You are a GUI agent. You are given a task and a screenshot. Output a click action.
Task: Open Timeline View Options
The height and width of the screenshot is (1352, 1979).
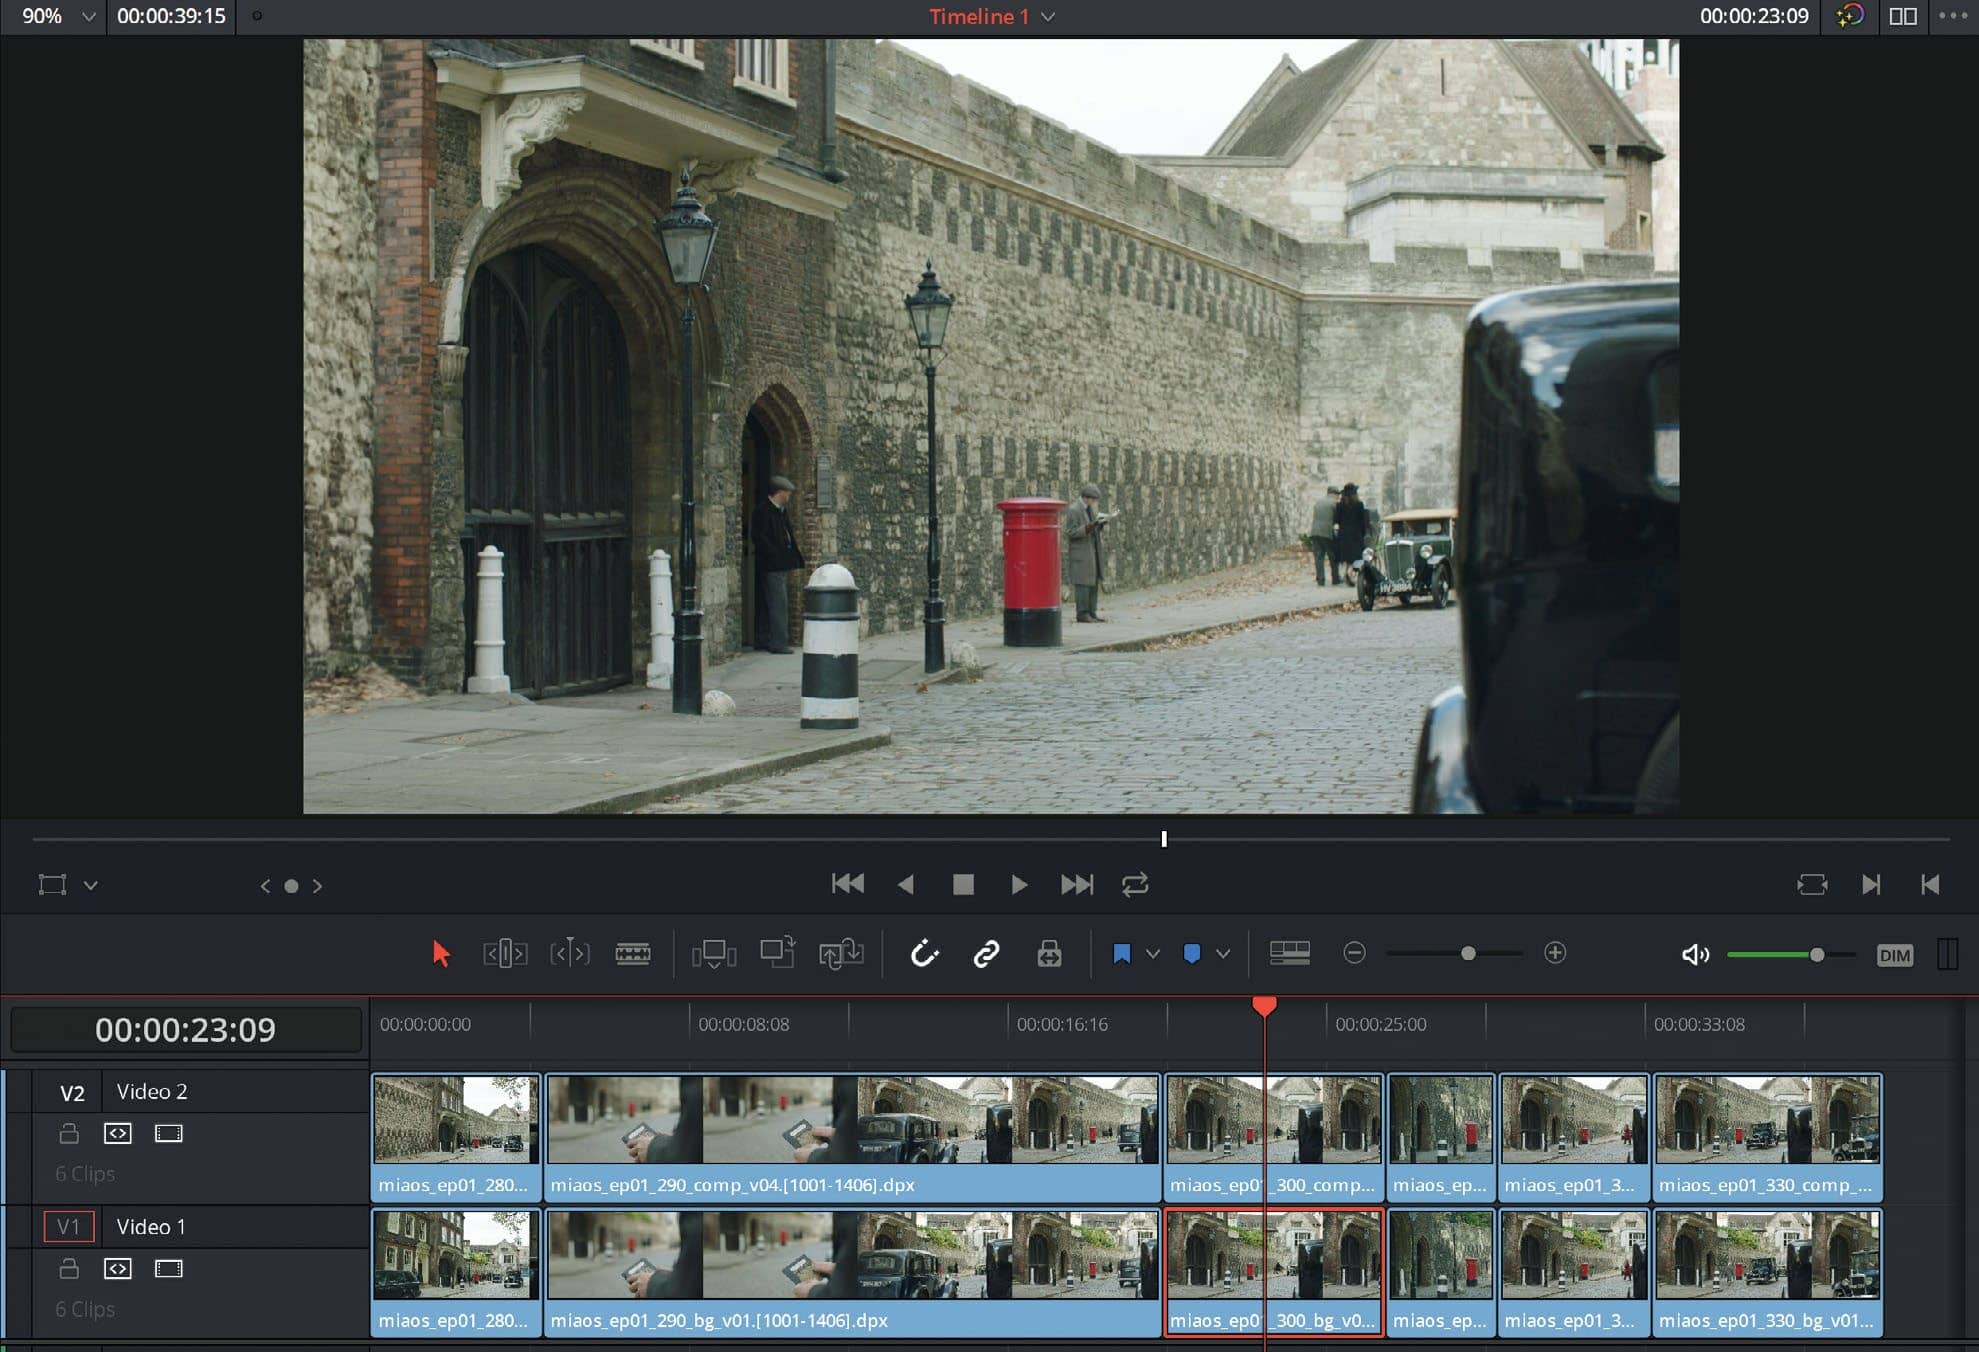coord(1290,953)
